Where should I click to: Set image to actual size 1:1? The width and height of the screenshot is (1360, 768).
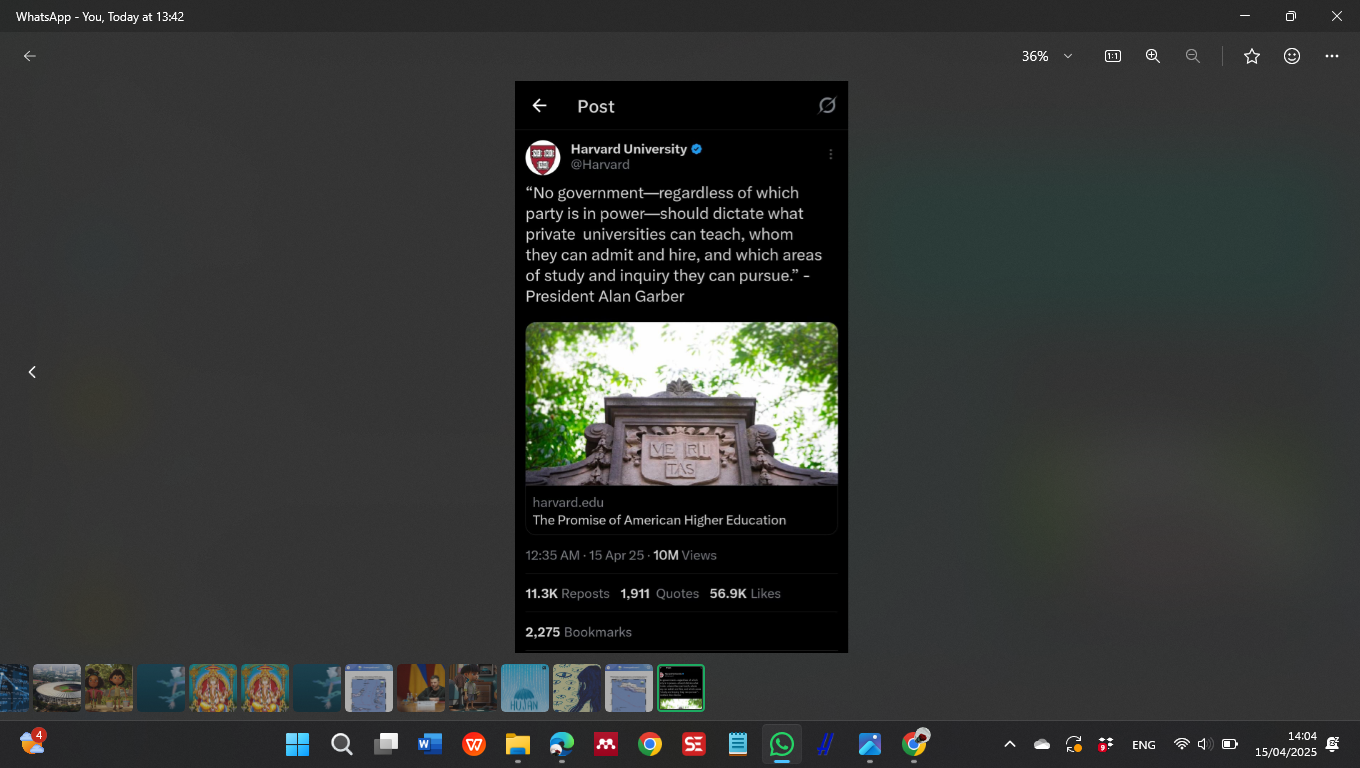click(1112, 56)
